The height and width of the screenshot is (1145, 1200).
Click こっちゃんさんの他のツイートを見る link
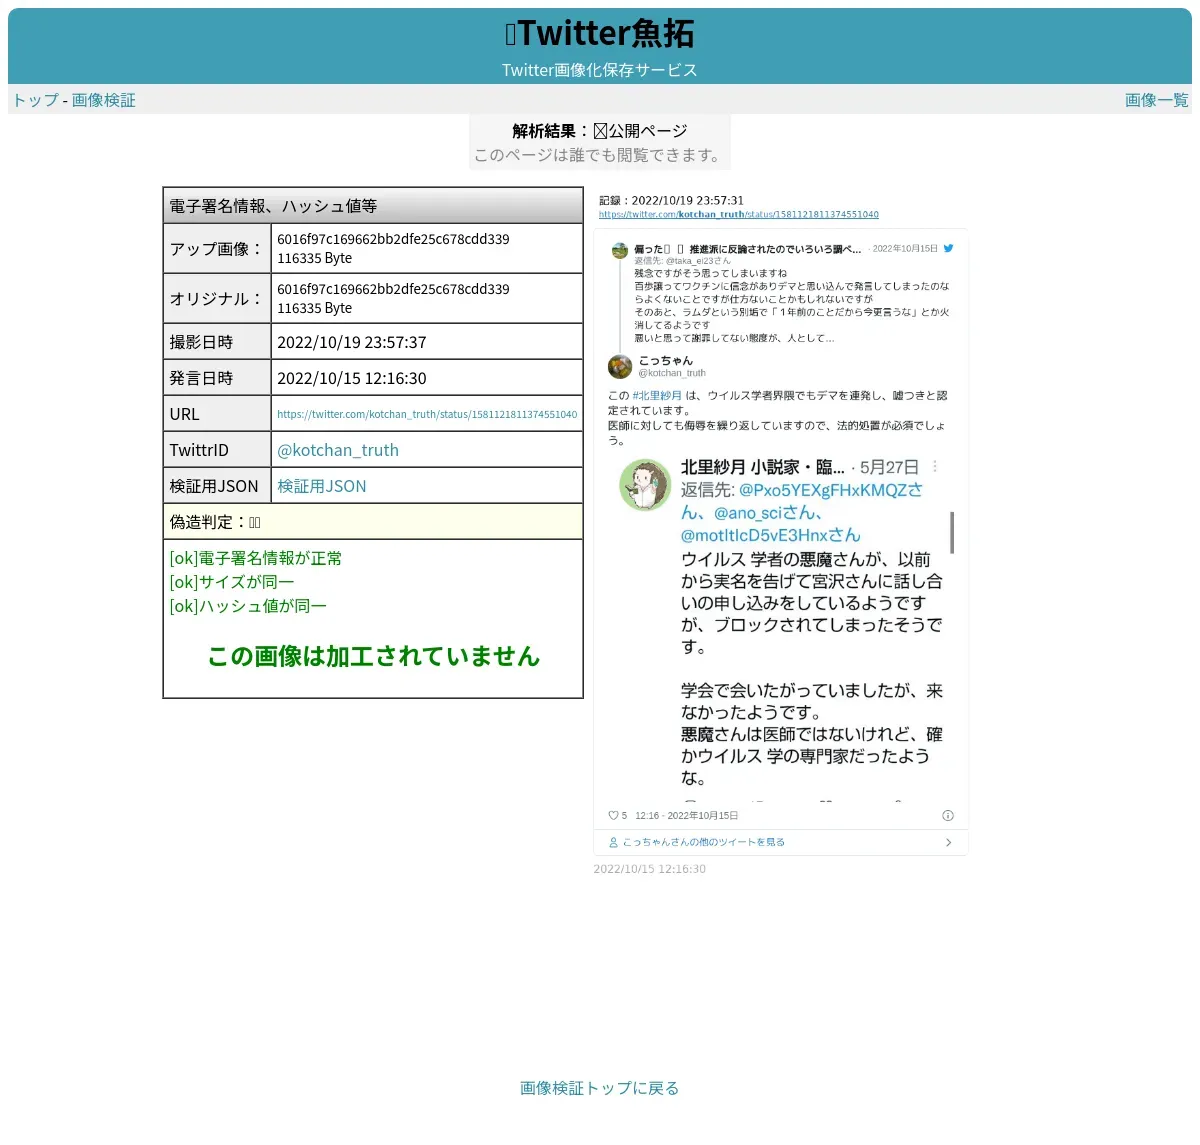tap(704, 842)
